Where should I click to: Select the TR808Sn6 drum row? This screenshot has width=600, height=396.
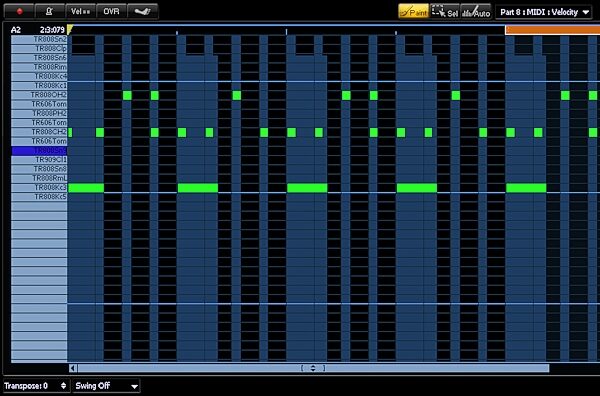[39, 58]
